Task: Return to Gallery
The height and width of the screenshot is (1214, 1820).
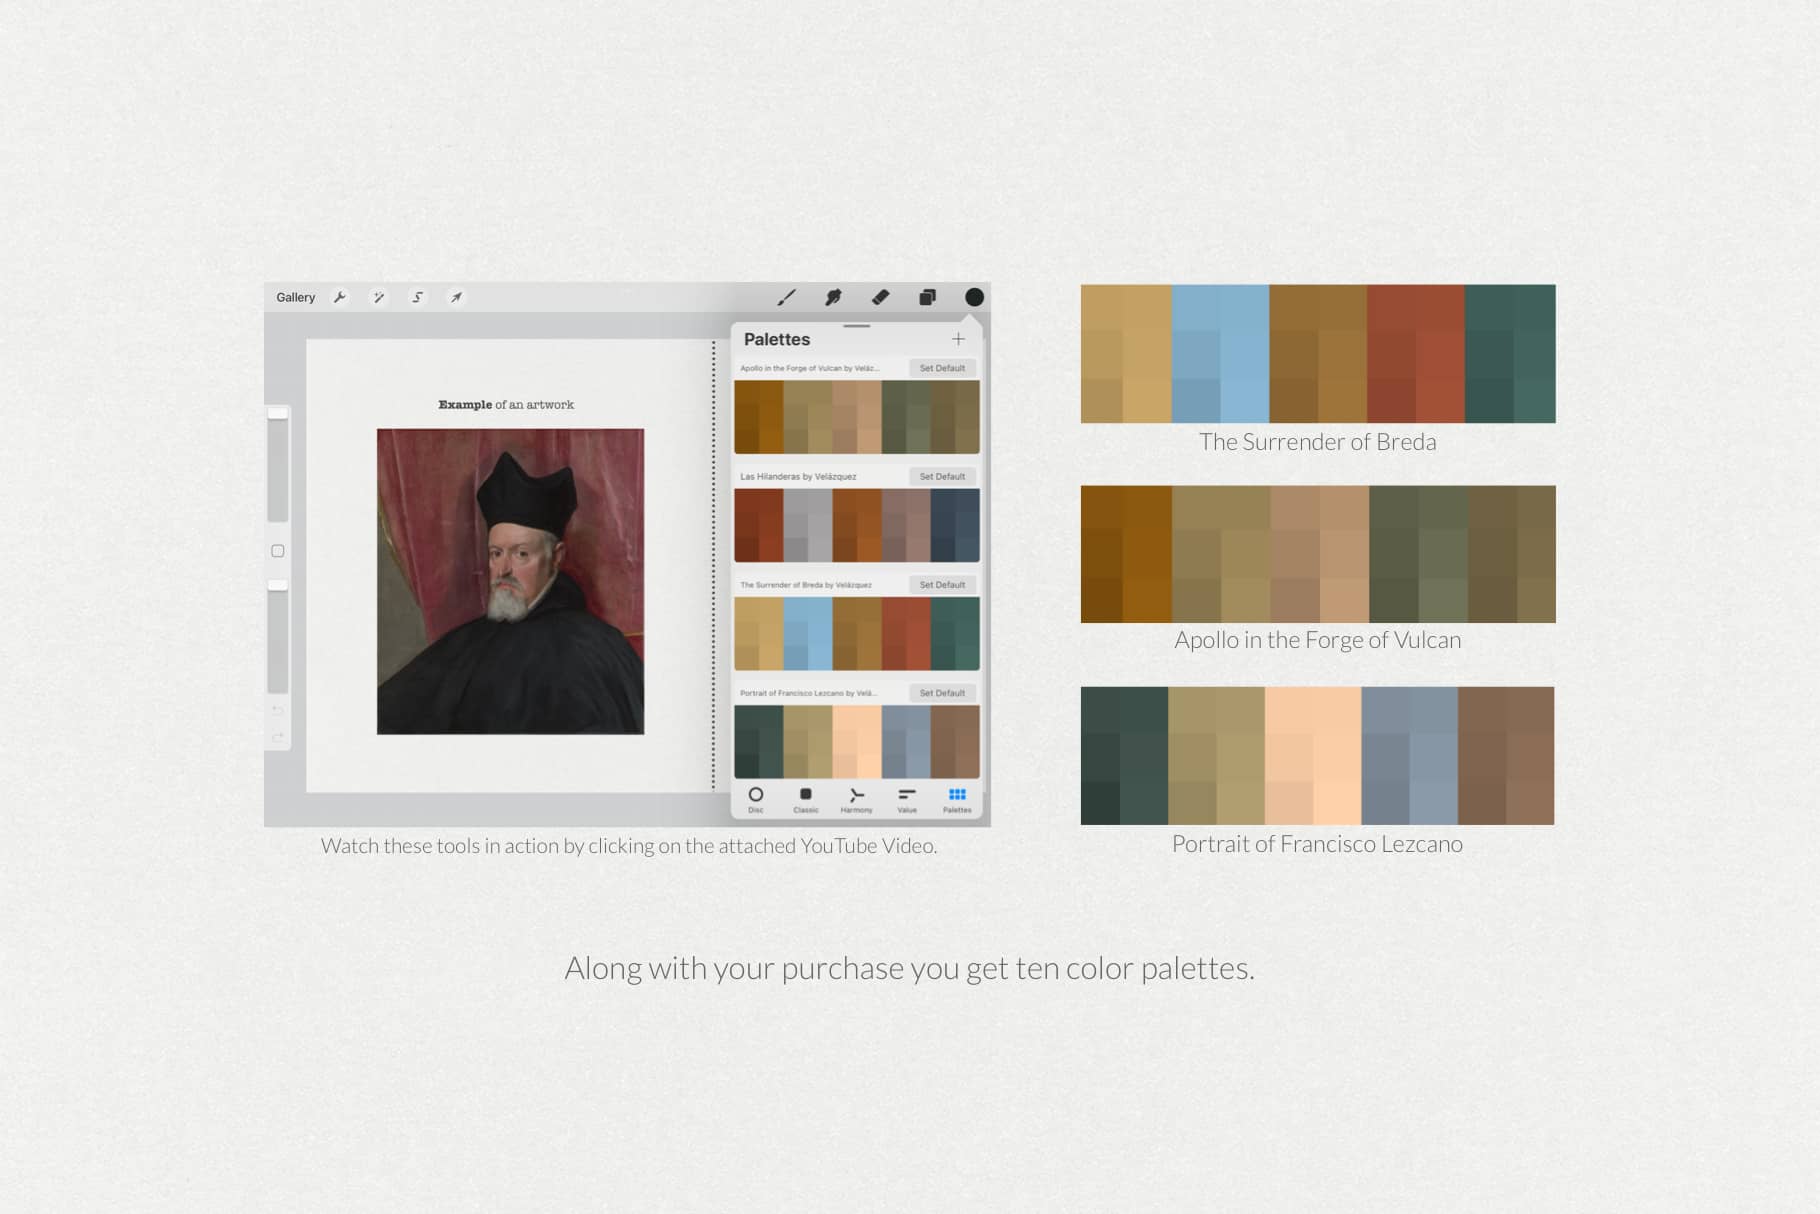Action: [295, 297]
